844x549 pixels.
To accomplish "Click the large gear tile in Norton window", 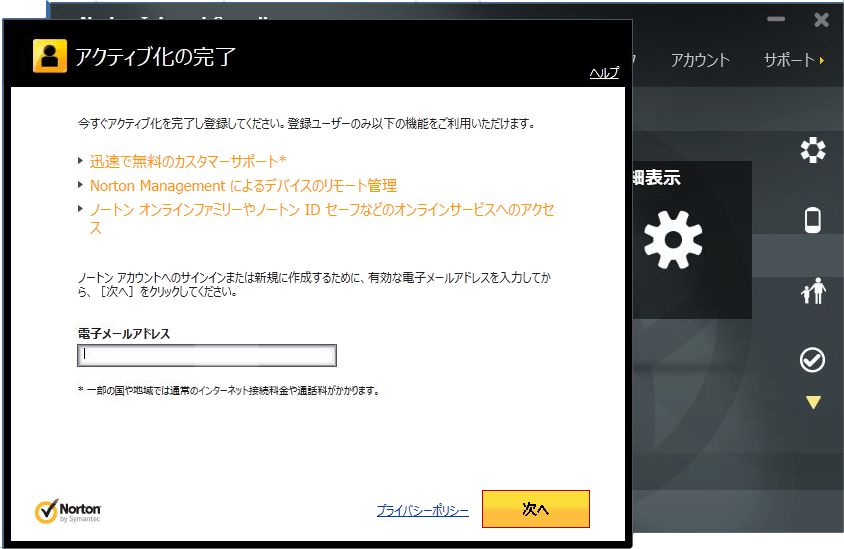I will (x=673, y=240).
